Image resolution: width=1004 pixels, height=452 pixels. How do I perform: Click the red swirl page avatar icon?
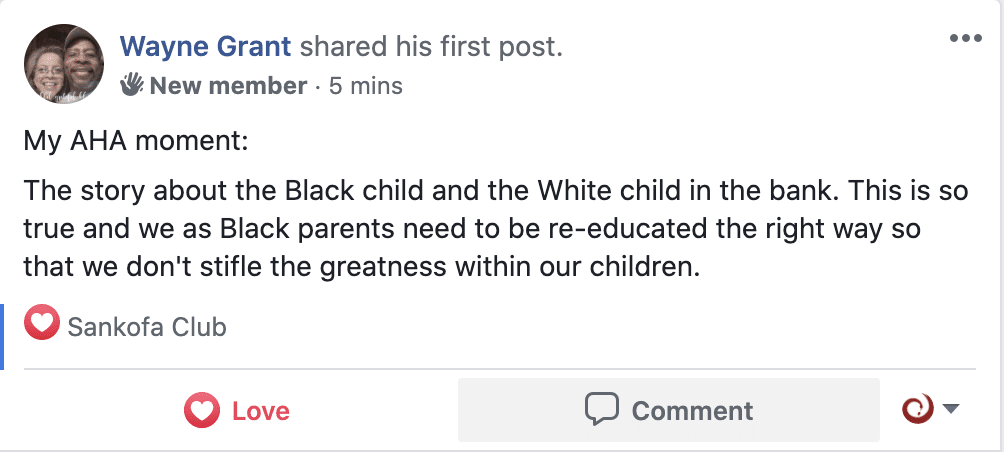pos(918,408)
